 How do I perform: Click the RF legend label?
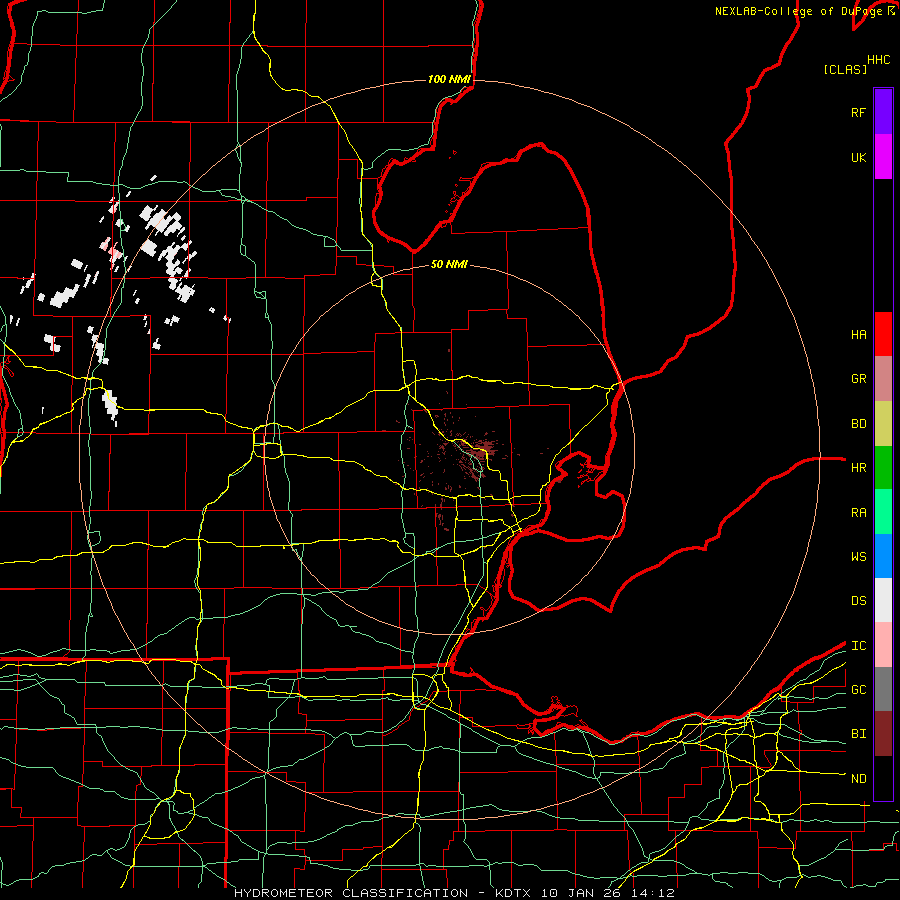click(858, 112)
